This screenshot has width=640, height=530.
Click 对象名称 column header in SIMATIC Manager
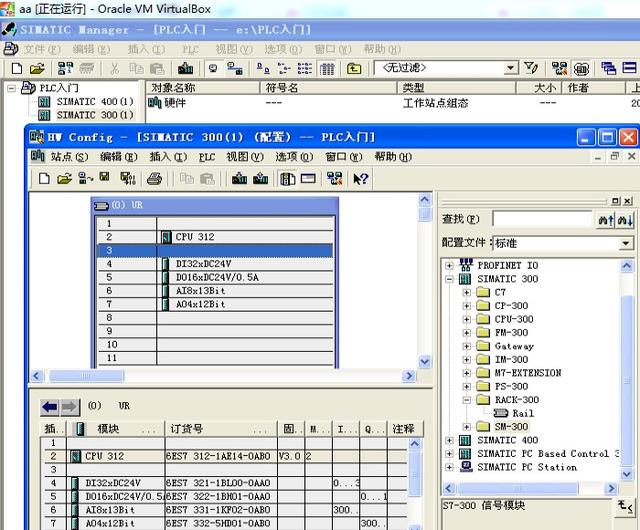[203, 88]
